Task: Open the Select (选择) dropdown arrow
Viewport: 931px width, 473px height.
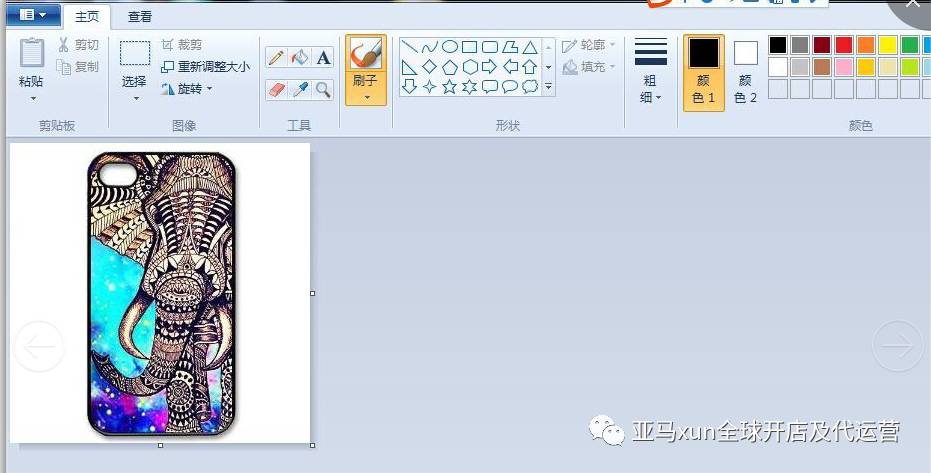Action: (x=135, y=99)
